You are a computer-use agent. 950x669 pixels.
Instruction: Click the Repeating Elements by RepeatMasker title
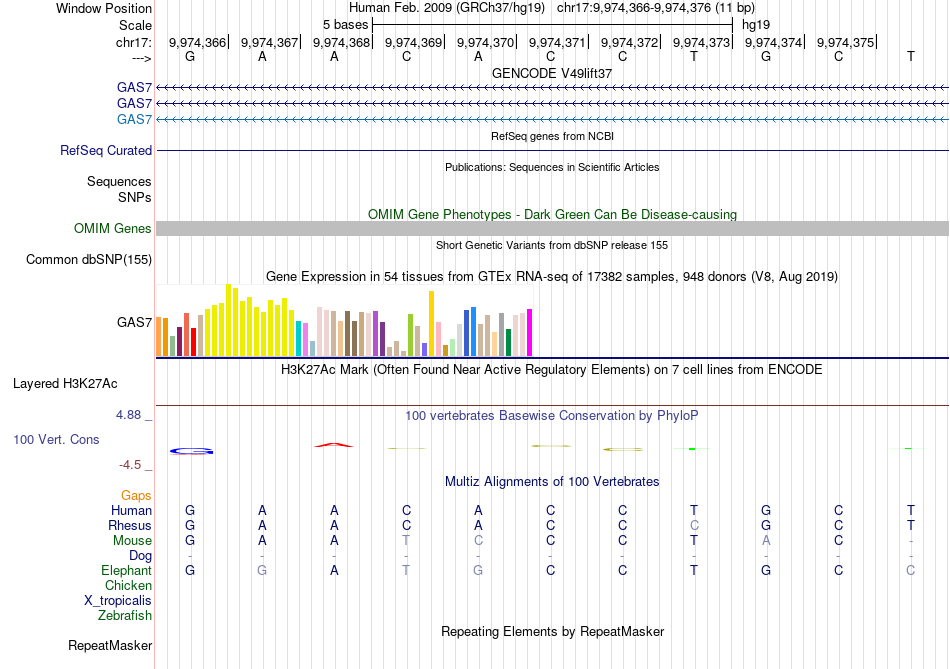(x=553, y=631)
